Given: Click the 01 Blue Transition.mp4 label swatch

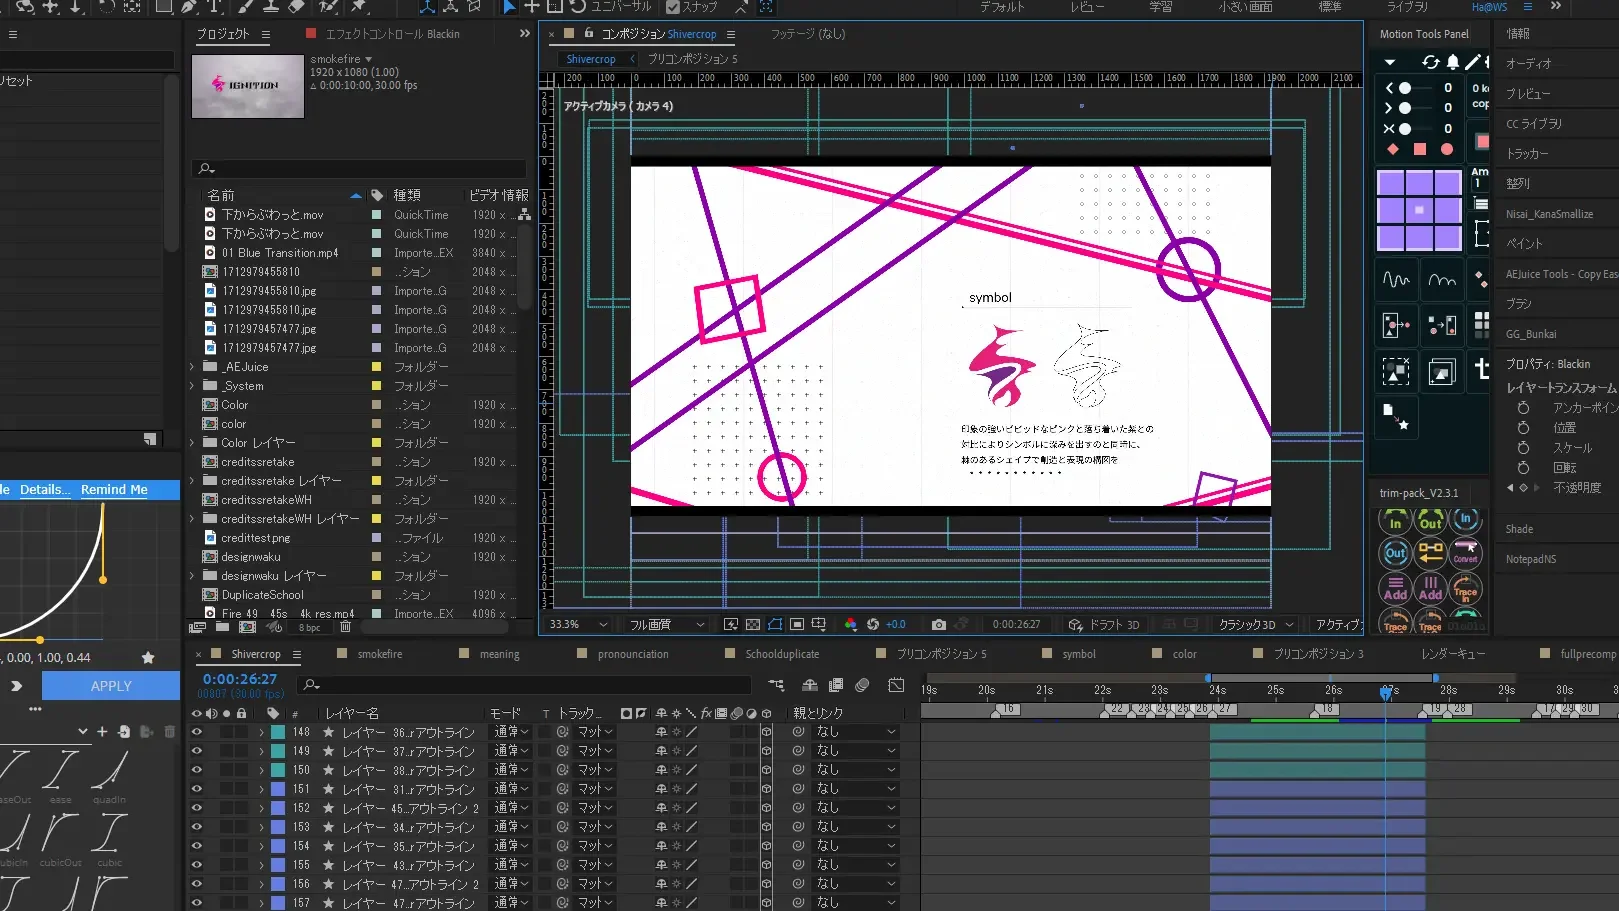Looking at the screenshot, I should [x=377, y=253].
